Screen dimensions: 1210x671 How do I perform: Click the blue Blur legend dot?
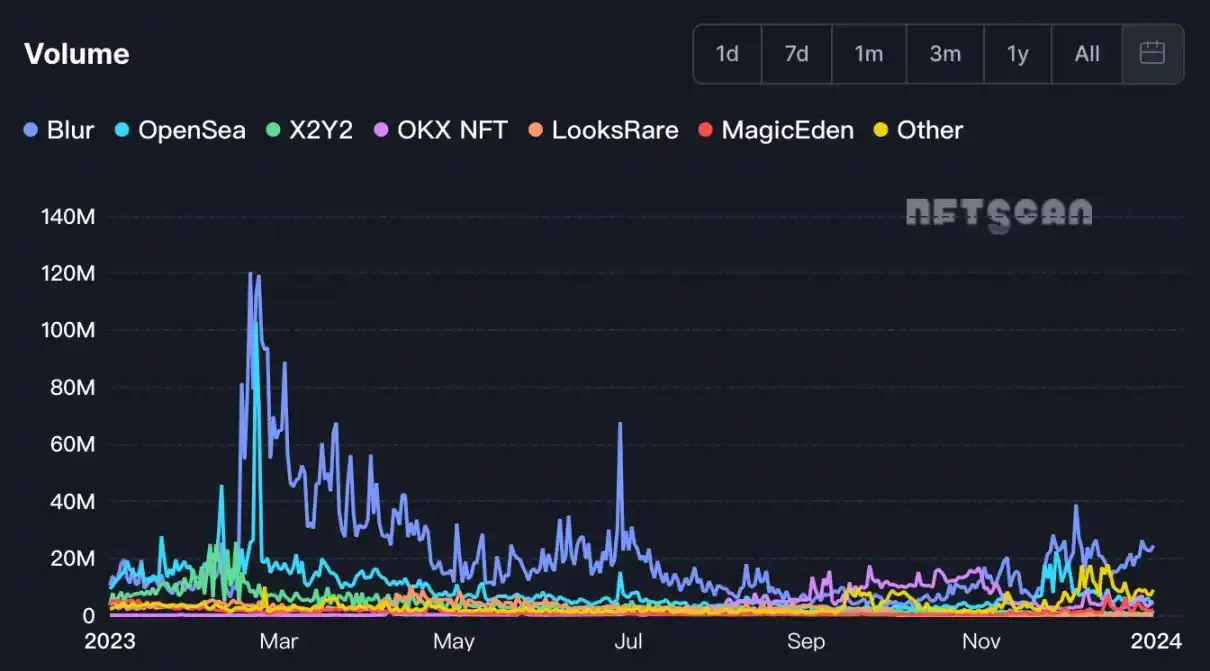[x=31, y=130]
